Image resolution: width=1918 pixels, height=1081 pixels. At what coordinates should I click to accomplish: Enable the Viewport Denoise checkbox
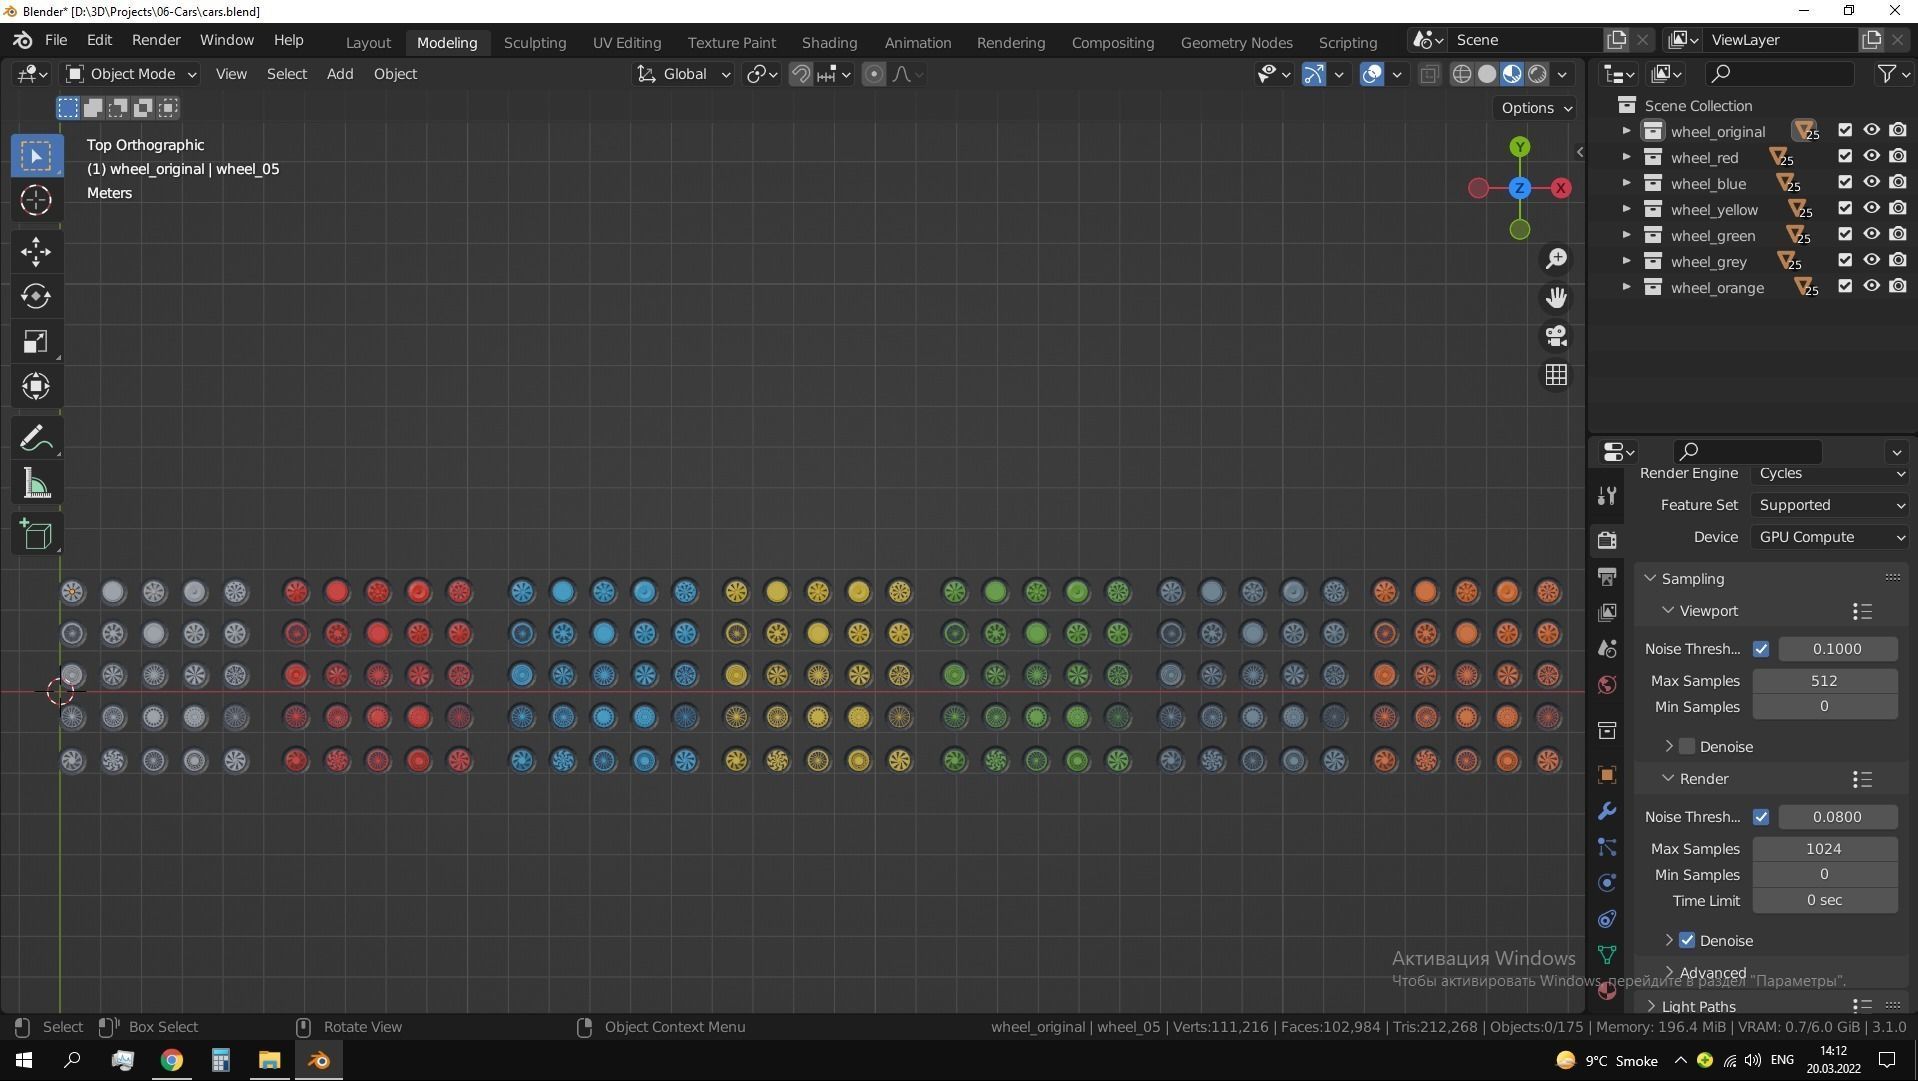coord(1687,747)
